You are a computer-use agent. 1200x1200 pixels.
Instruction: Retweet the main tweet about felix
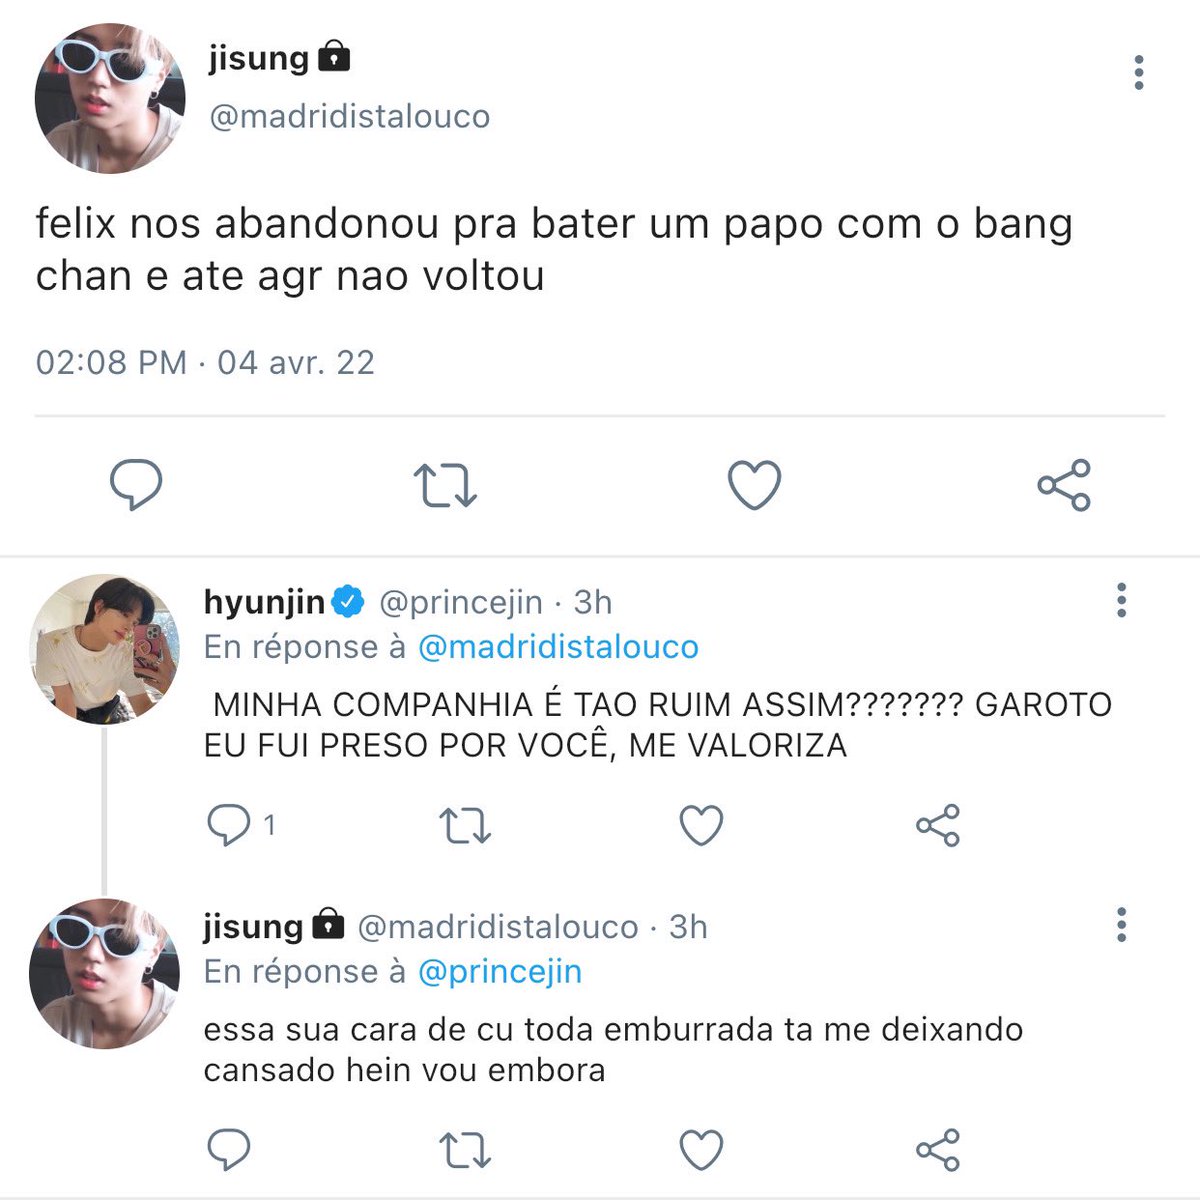[x=445, y=485]
